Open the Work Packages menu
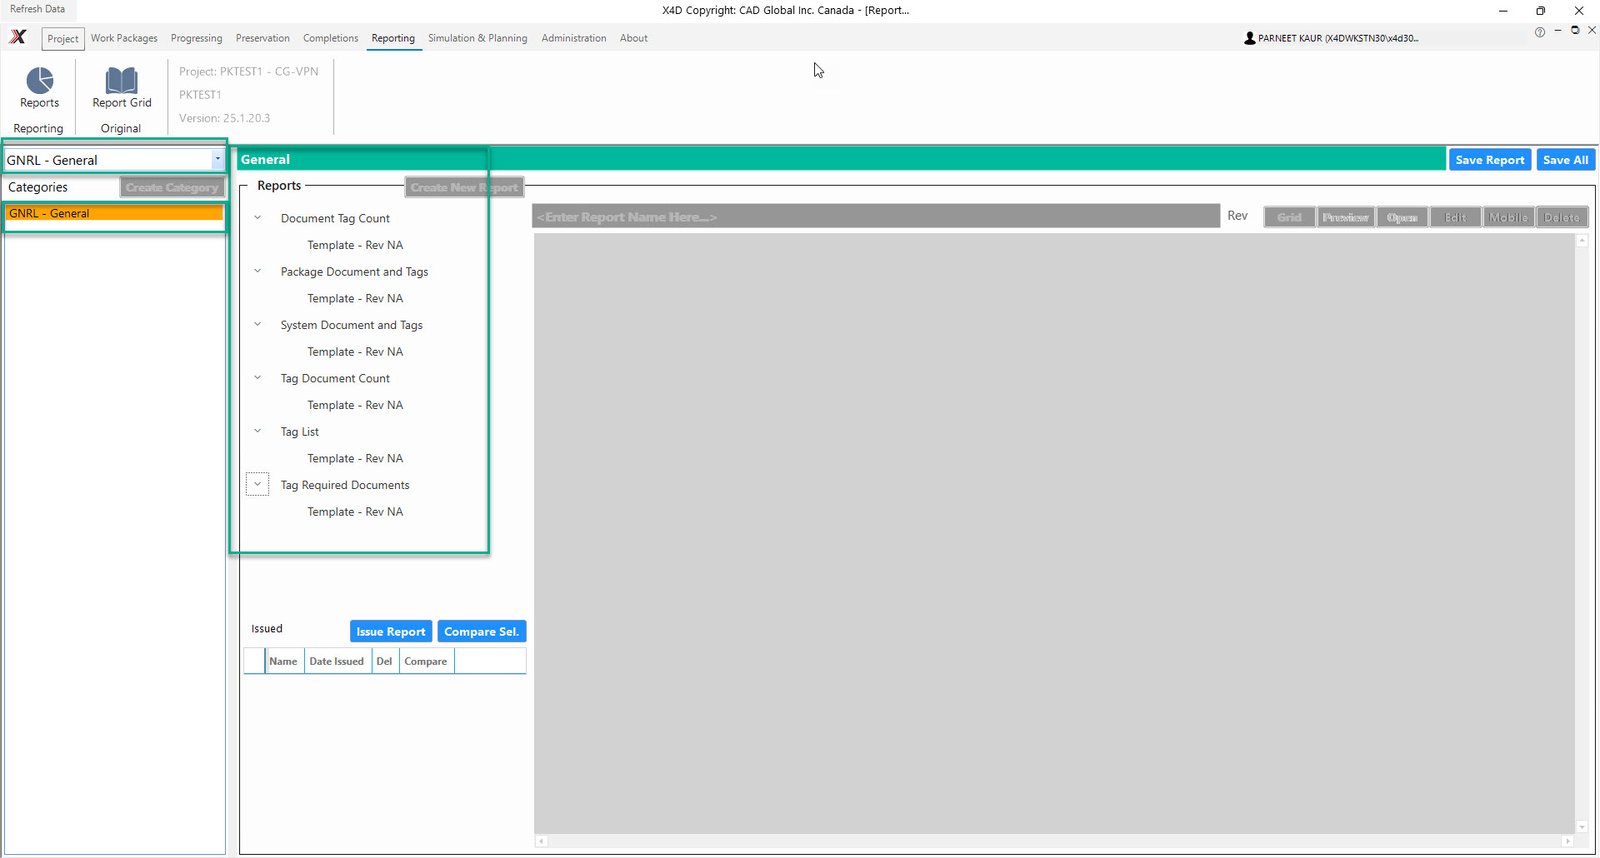Screen dimensions: 1600x858 coord(124,38)
